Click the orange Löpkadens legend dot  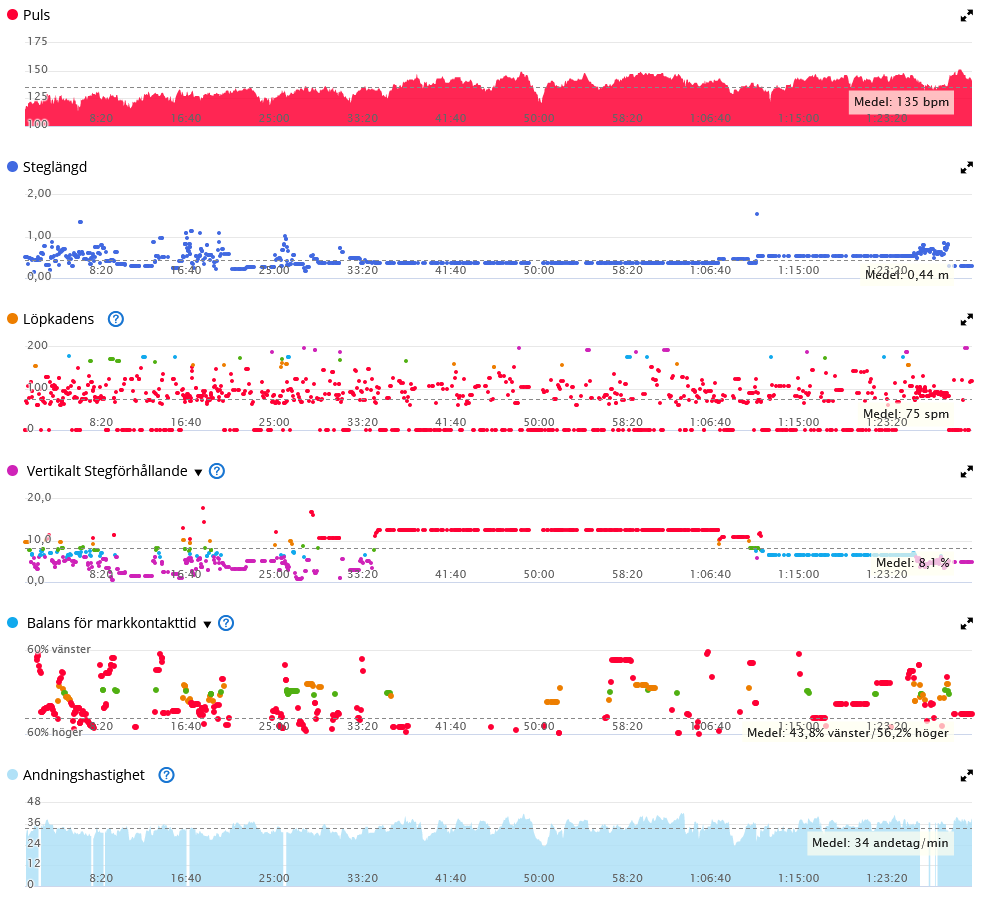click(12, 319)
